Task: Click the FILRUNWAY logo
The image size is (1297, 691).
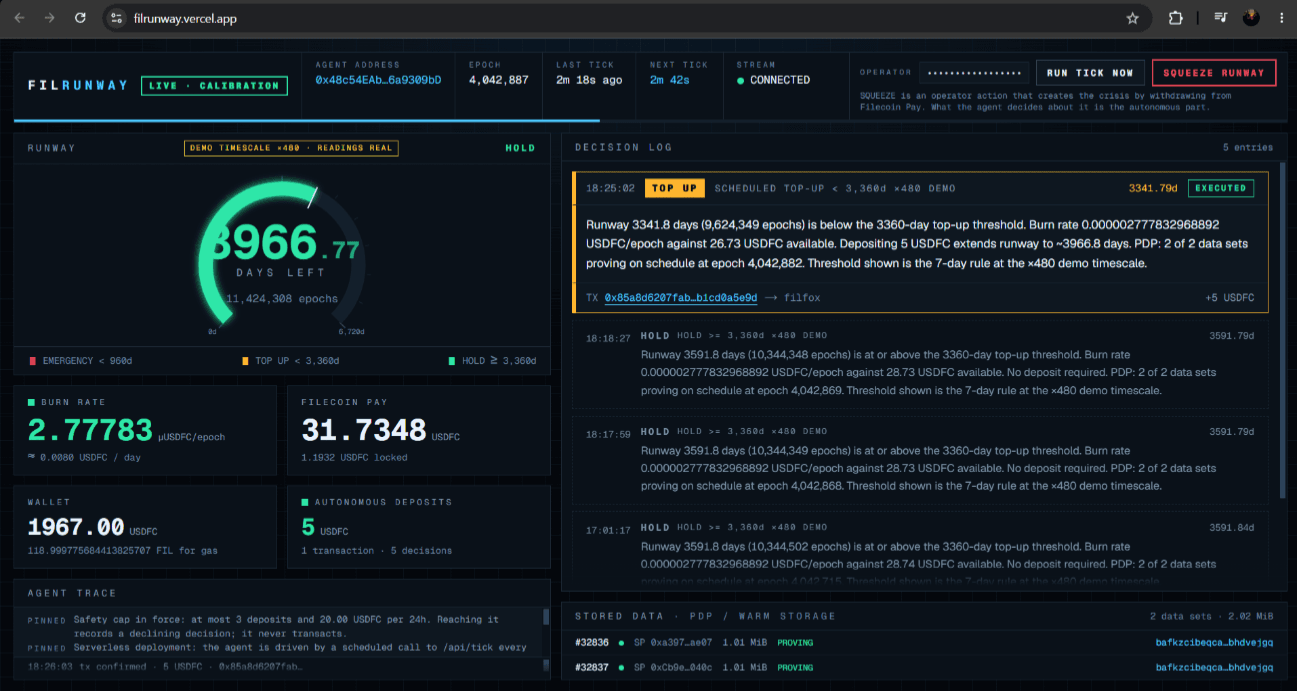Action: point(78,85)
